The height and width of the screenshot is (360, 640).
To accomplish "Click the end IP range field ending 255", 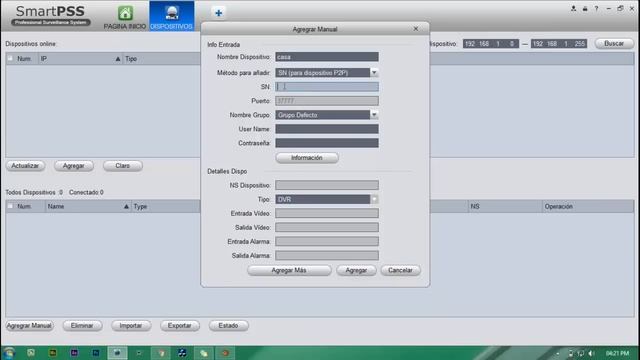I will [559, 44].
